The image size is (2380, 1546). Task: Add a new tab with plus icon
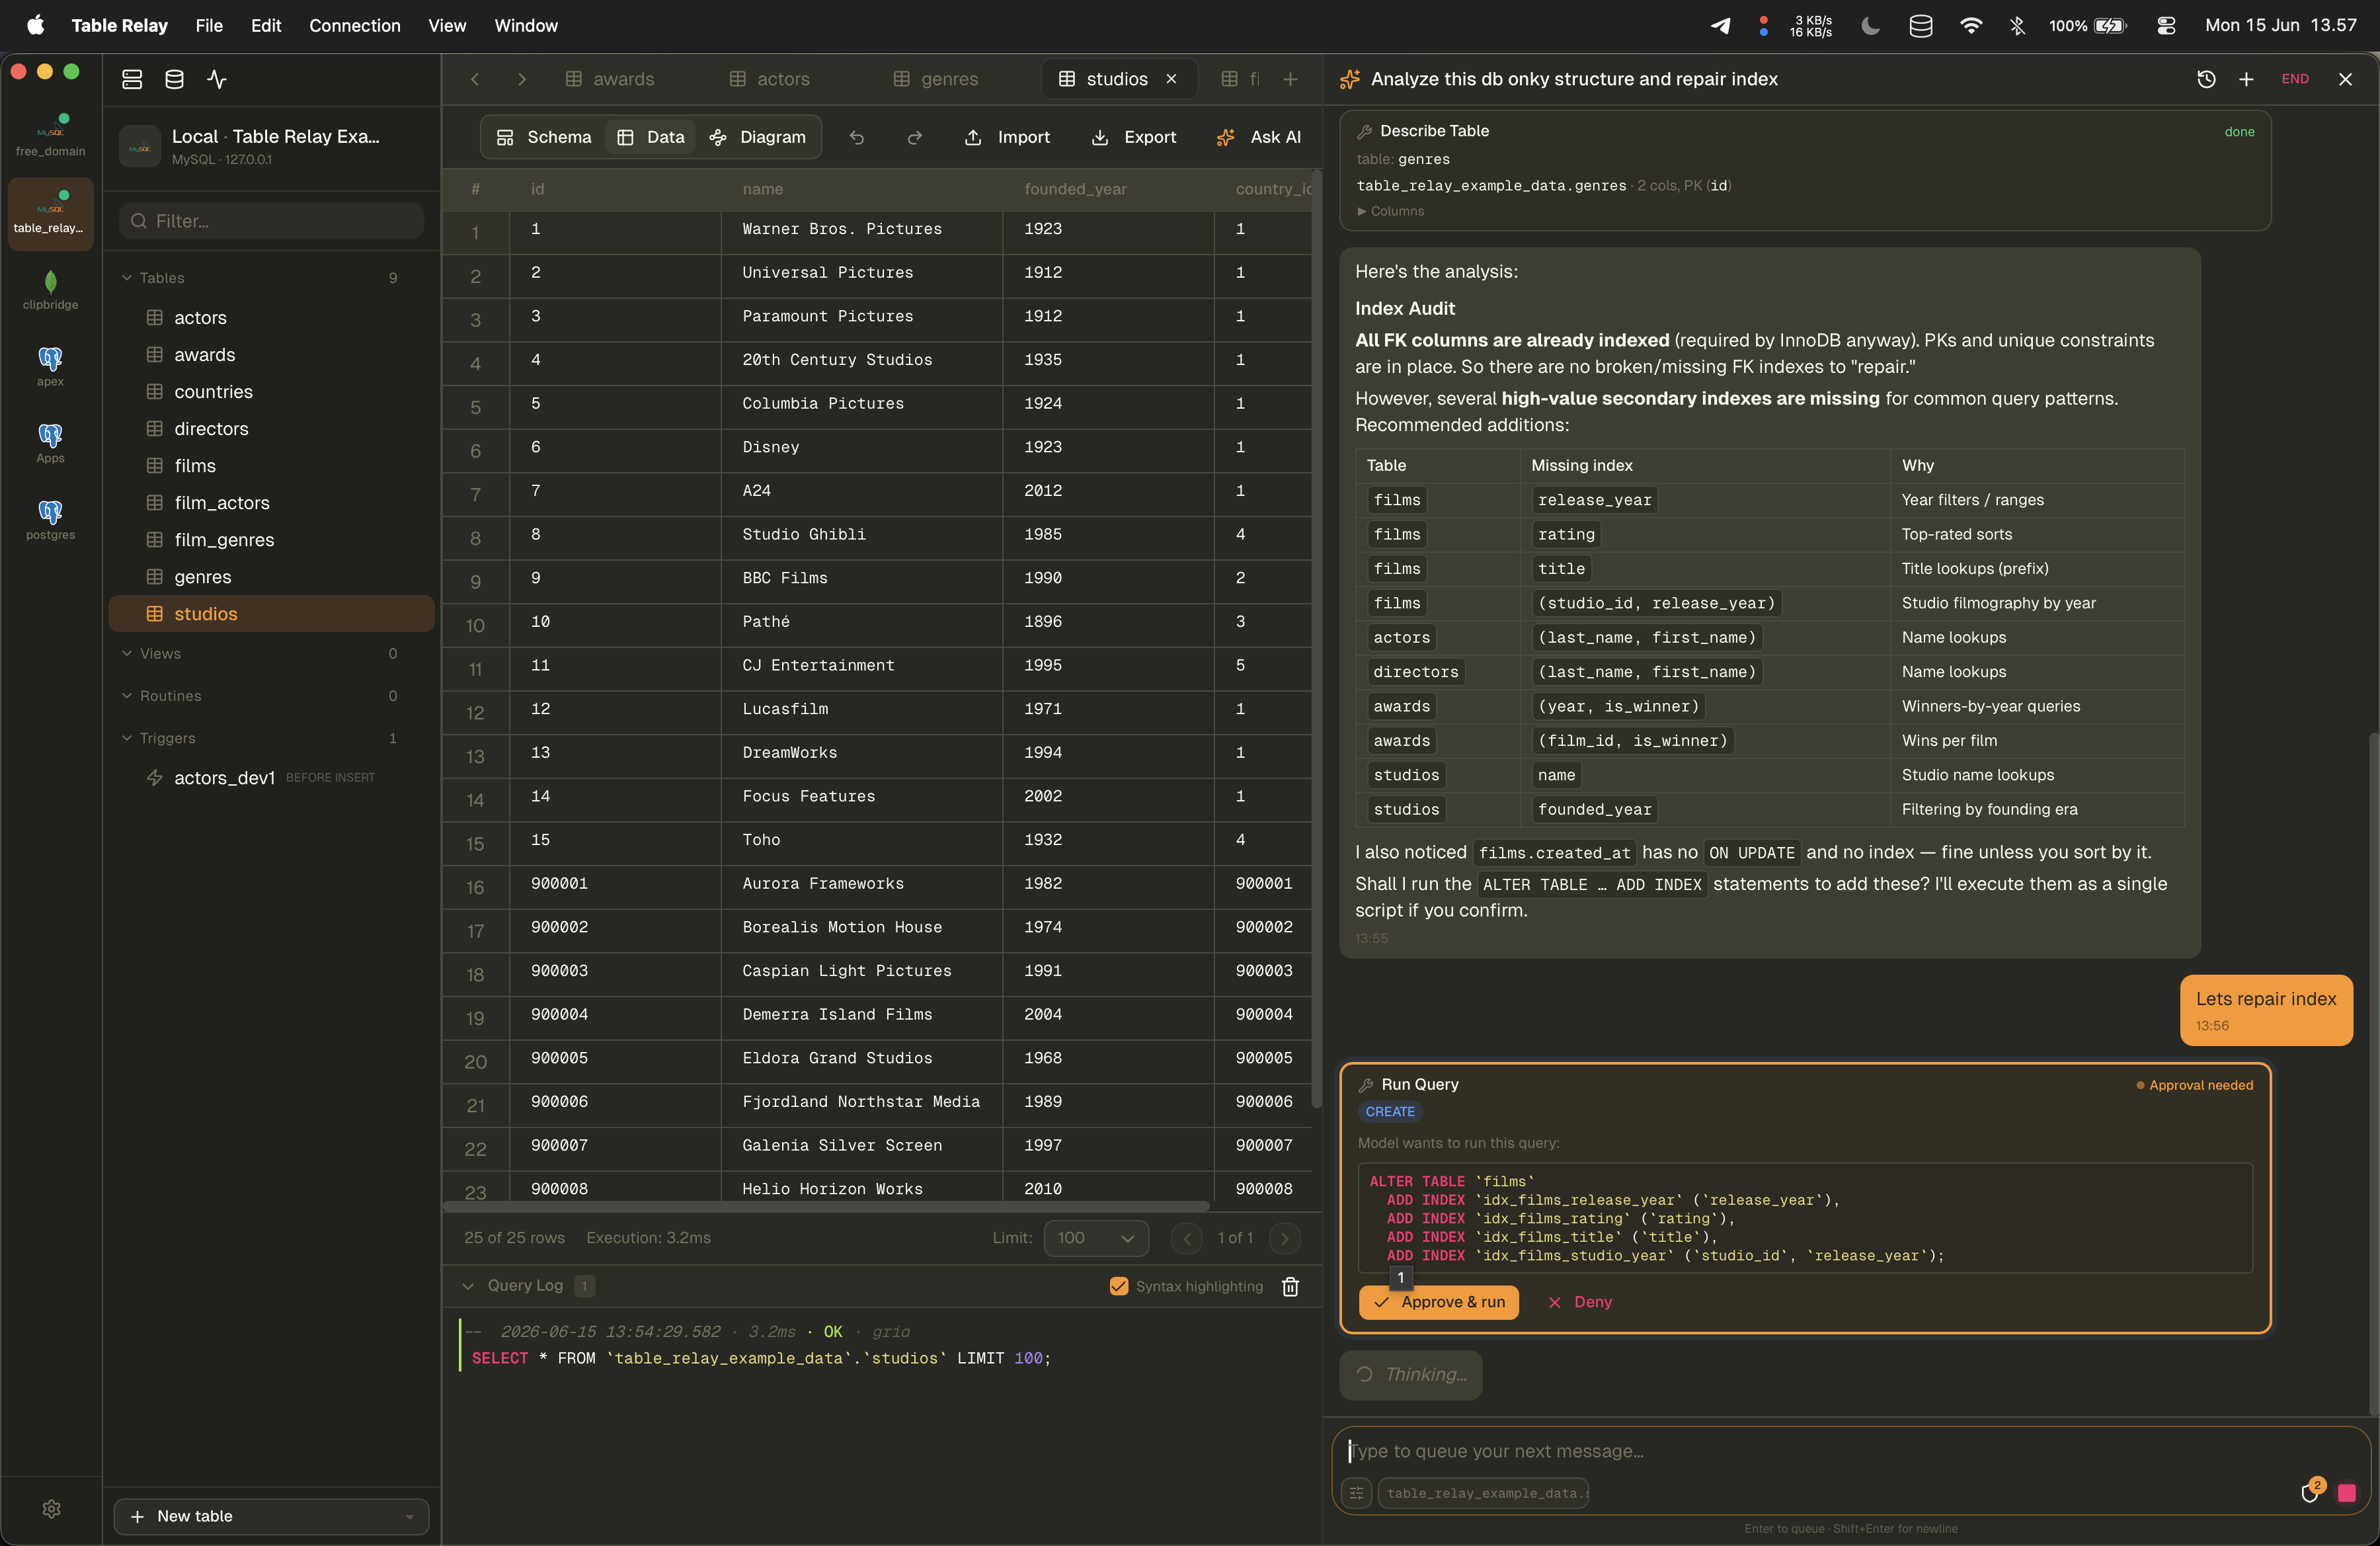click(x=1290, y=79)
